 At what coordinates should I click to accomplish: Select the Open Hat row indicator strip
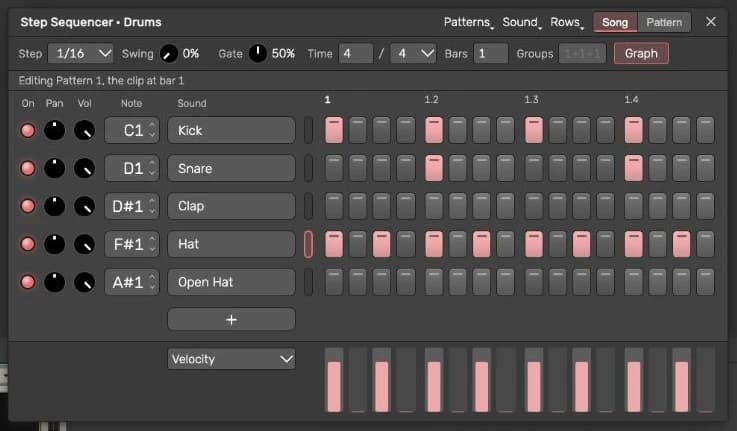pyautogui.click(x=308, y=282)
